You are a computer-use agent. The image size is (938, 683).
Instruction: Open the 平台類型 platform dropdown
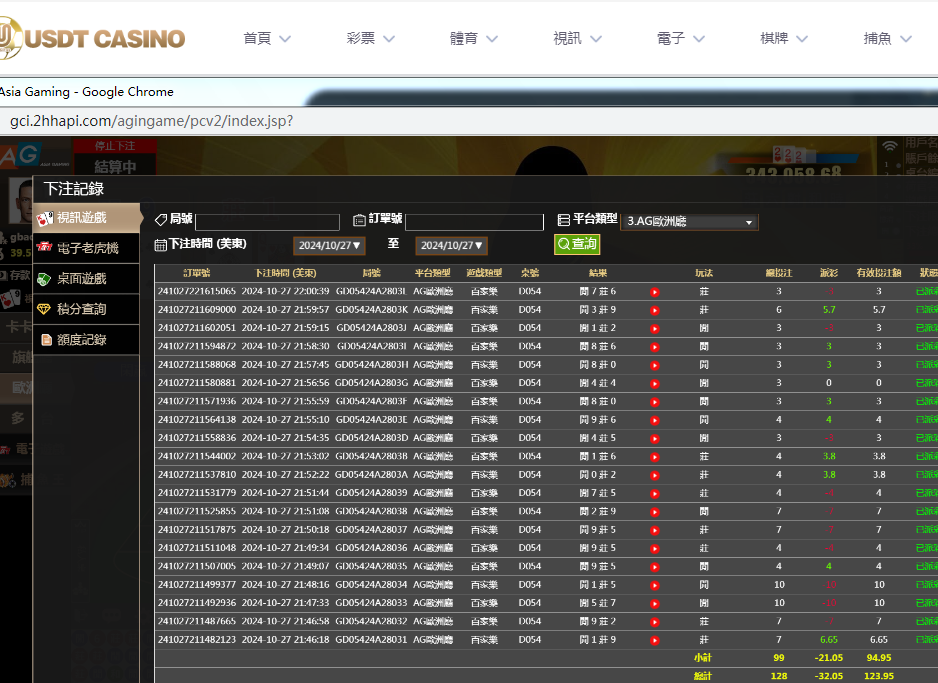689,222
